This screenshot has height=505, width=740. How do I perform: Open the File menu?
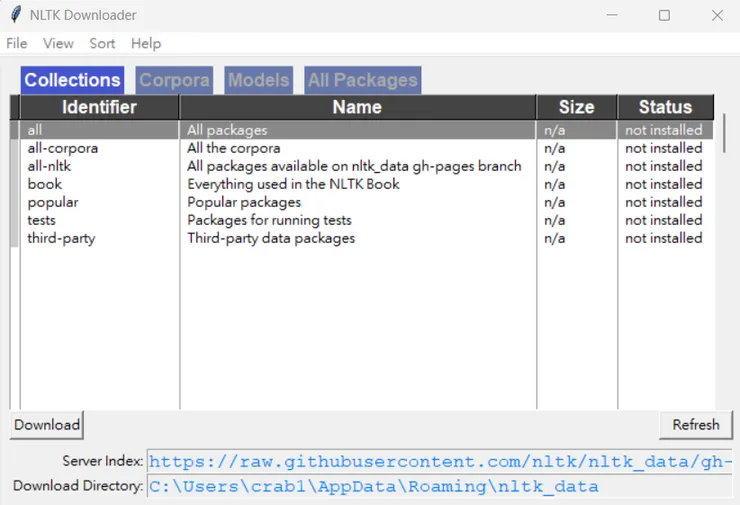point(17,43)
